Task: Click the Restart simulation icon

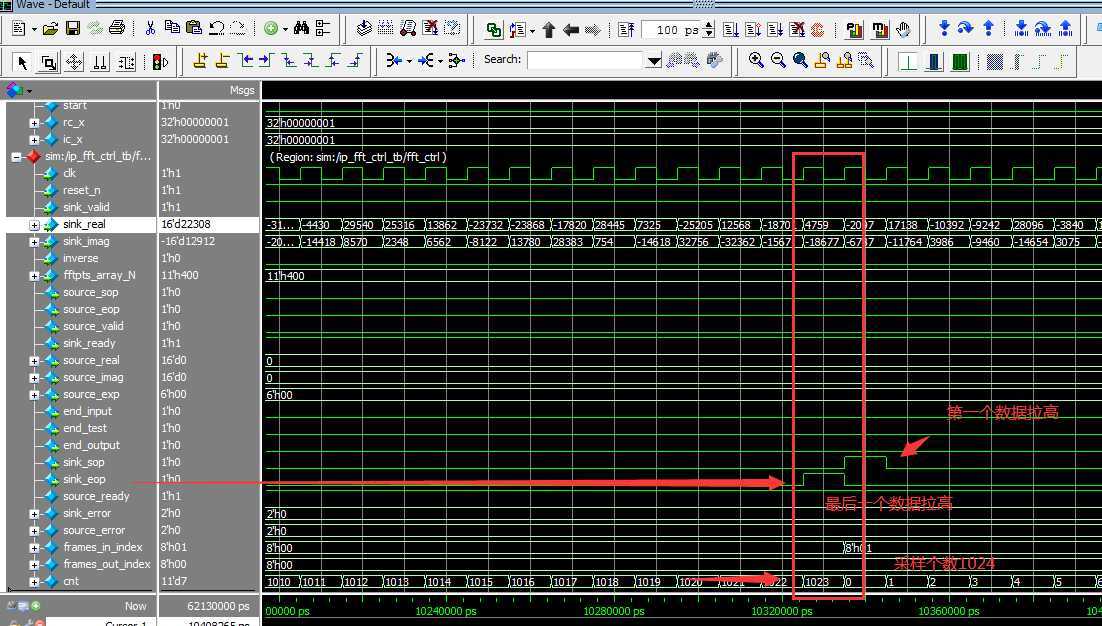Action: 626,30
